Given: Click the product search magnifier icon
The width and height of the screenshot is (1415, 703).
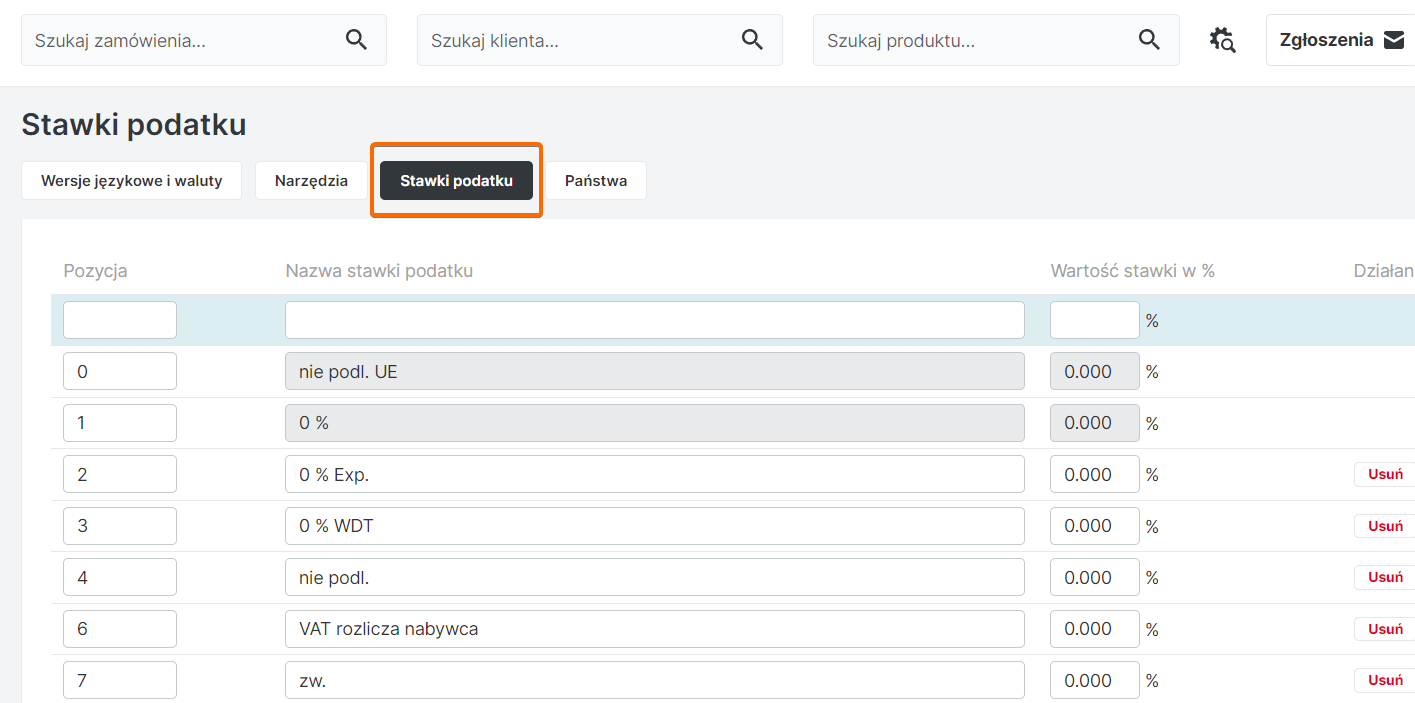Looking at the screenshot, I should click(1149, 40).
